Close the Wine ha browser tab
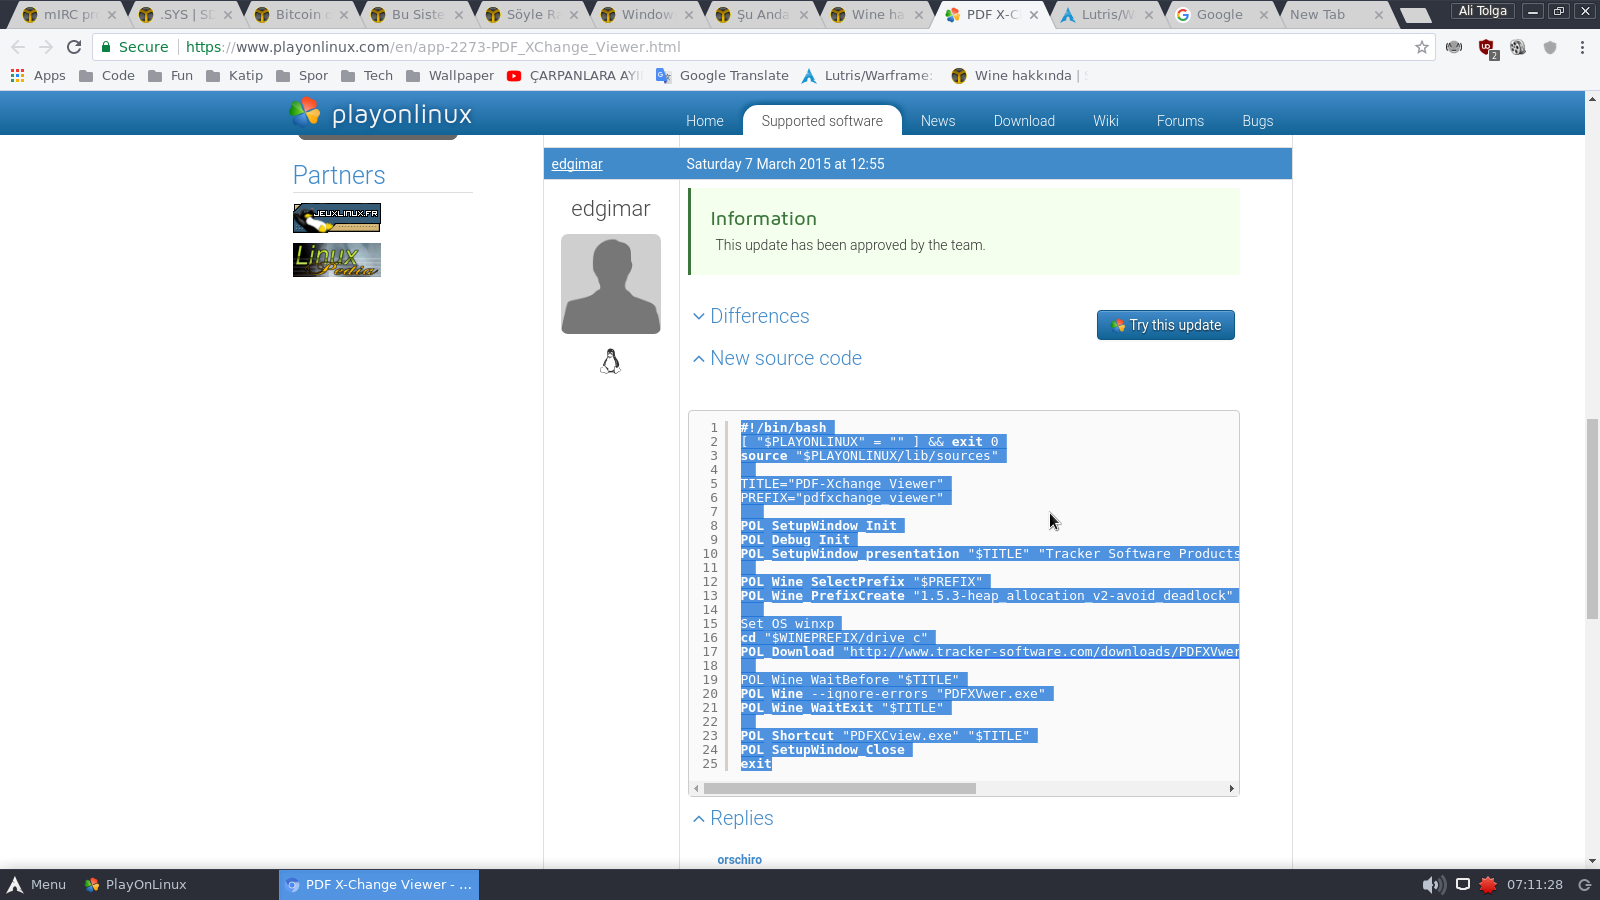Screen dimensions: 1600x900 (x=919, y=15)
